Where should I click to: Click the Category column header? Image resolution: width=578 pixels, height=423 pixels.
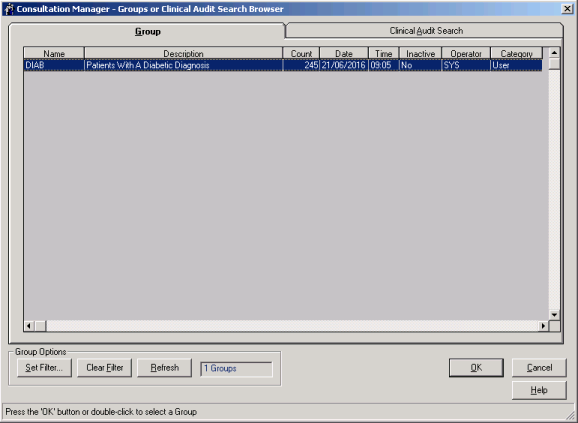click(x=516, y=53)
